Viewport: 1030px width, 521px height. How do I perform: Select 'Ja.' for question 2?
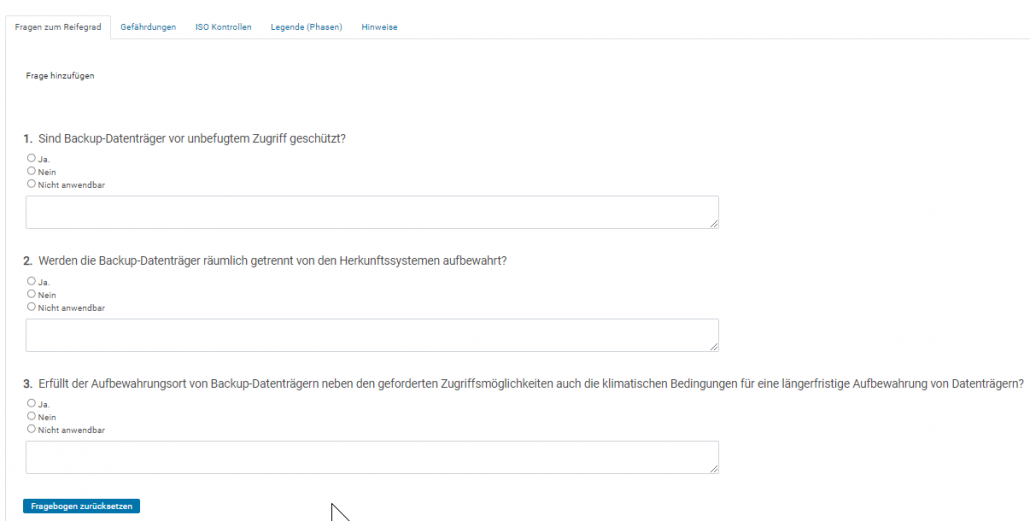pyautogui.click(x=31, y=281)
